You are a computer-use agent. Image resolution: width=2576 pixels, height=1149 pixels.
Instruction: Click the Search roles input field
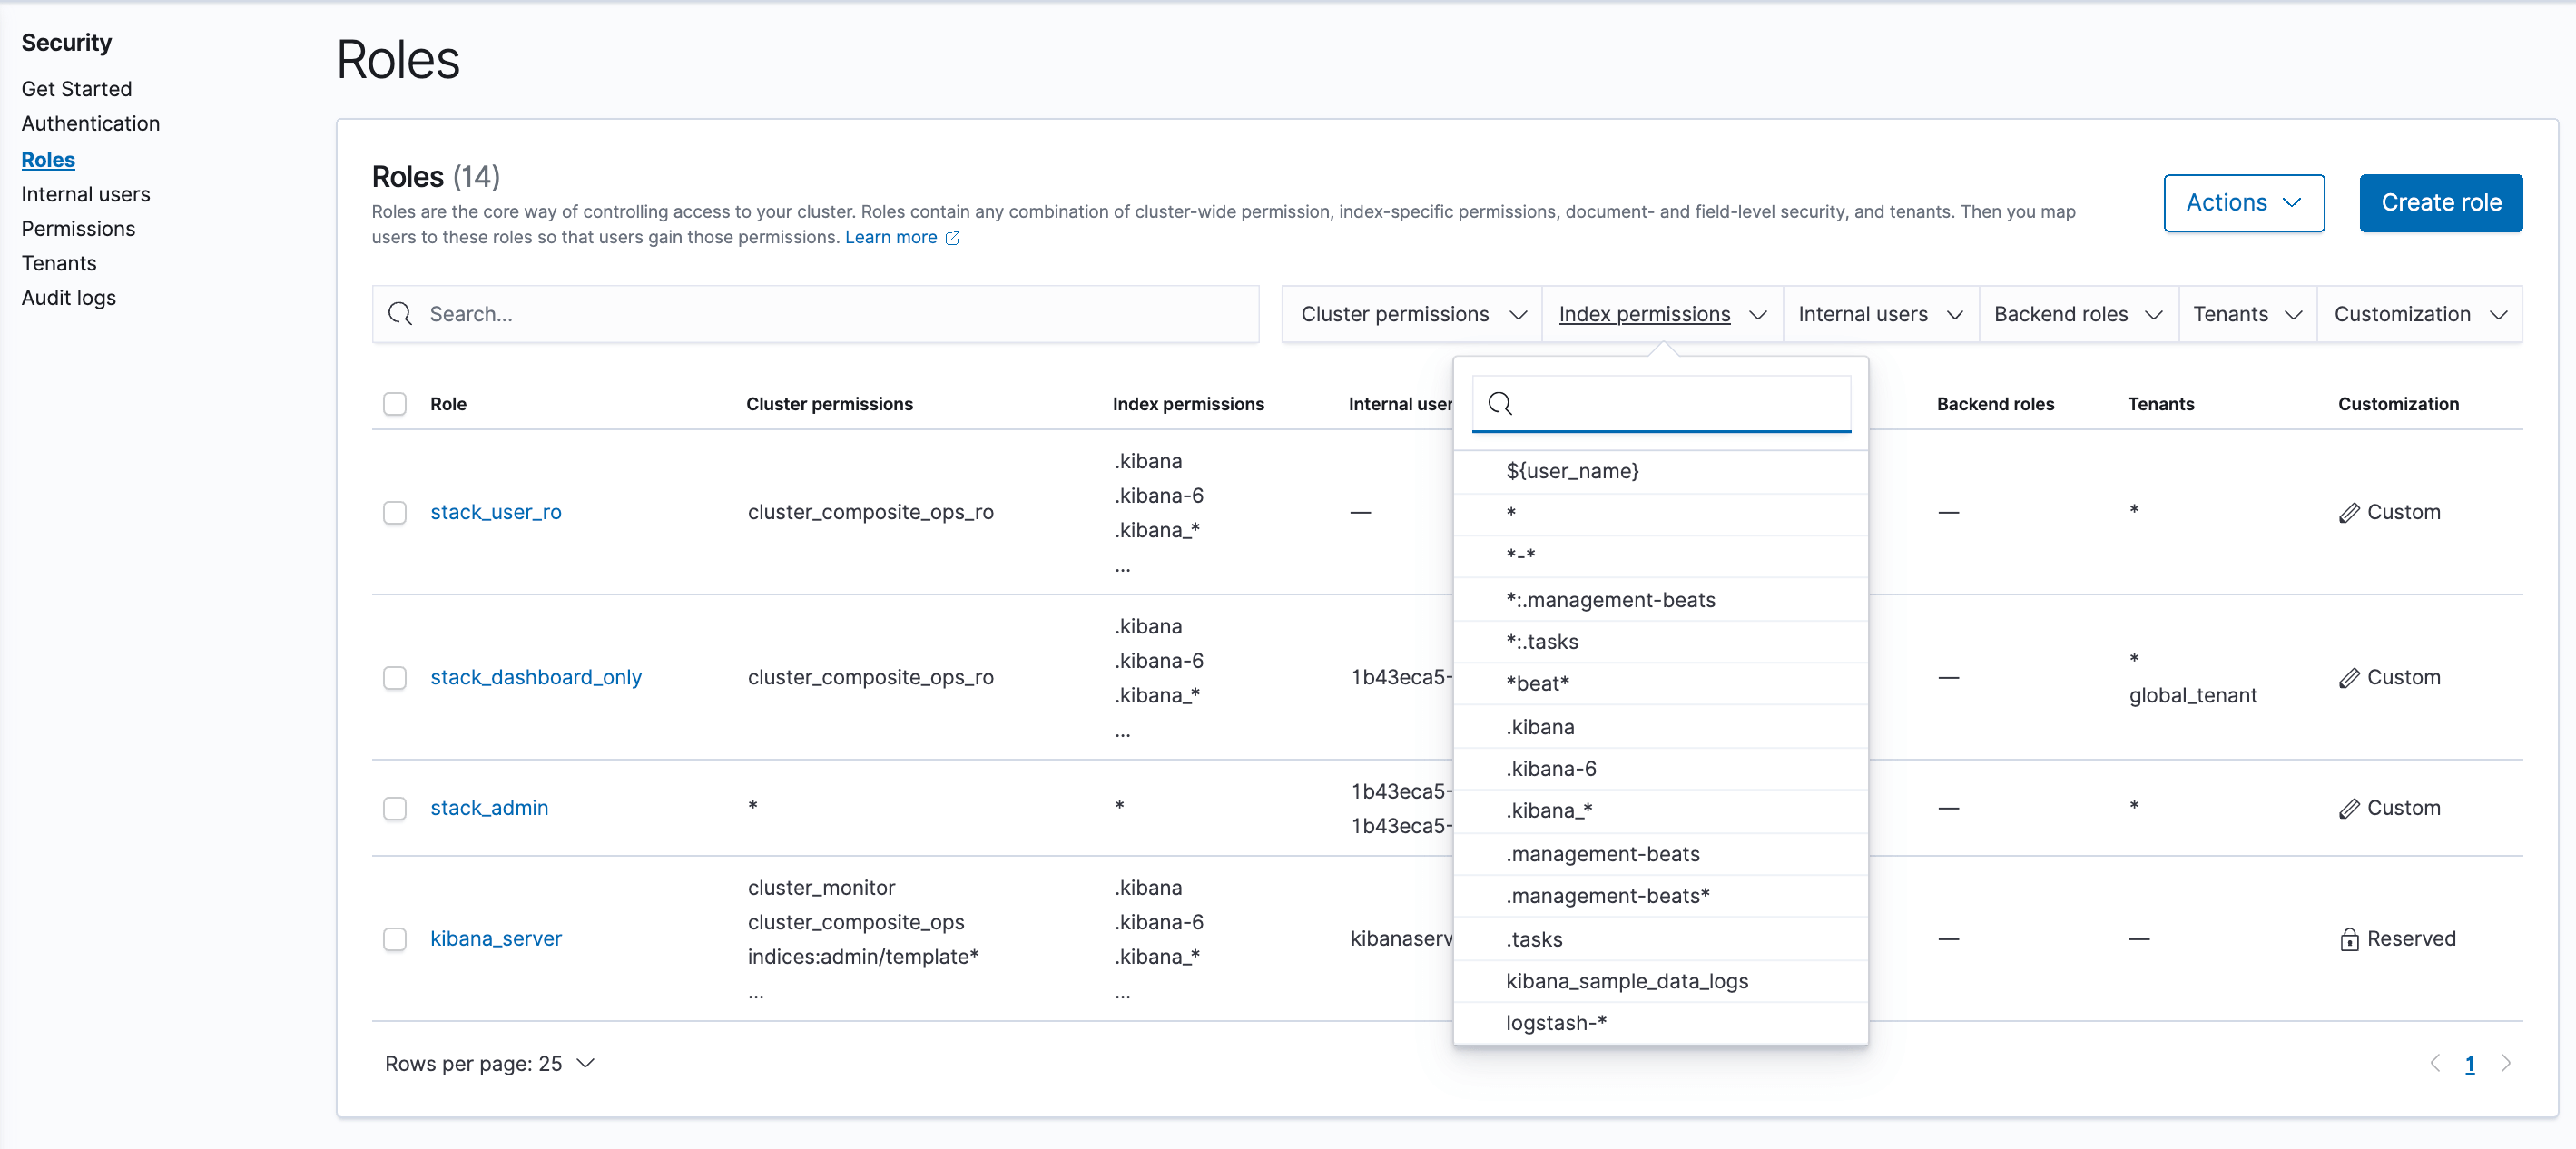(818, 312)
